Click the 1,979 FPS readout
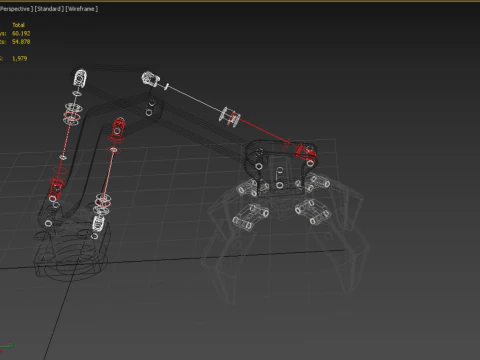Viewport: 480px width, 360px height. 20,58
